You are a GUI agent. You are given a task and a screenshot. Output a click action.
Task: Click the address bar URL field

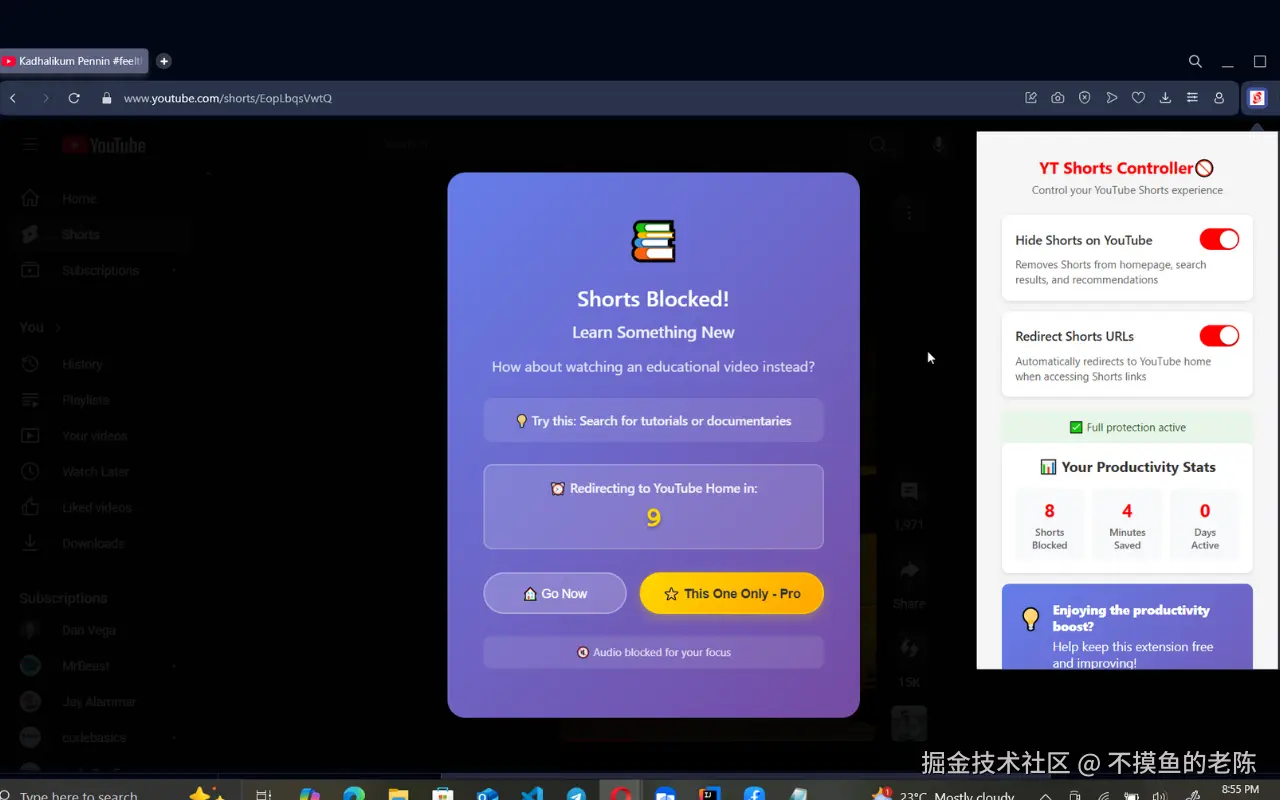pos(560,98)
